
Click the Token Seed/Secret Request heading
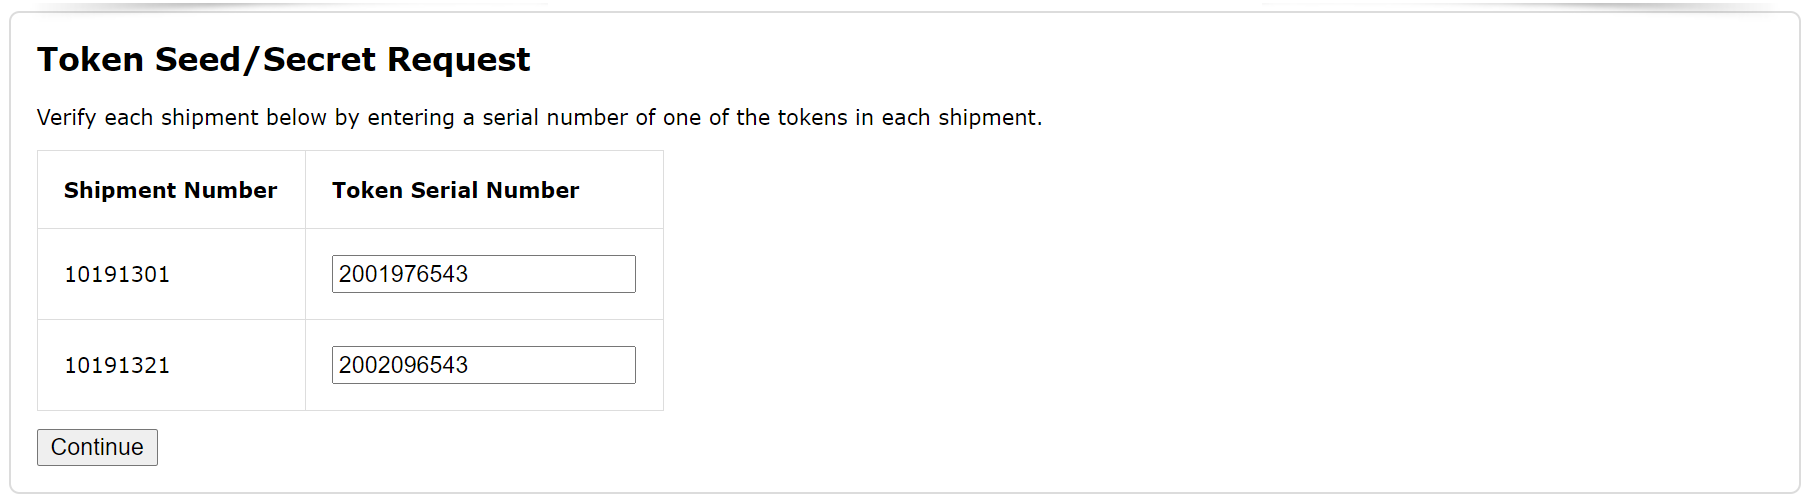tap(283, 60)
